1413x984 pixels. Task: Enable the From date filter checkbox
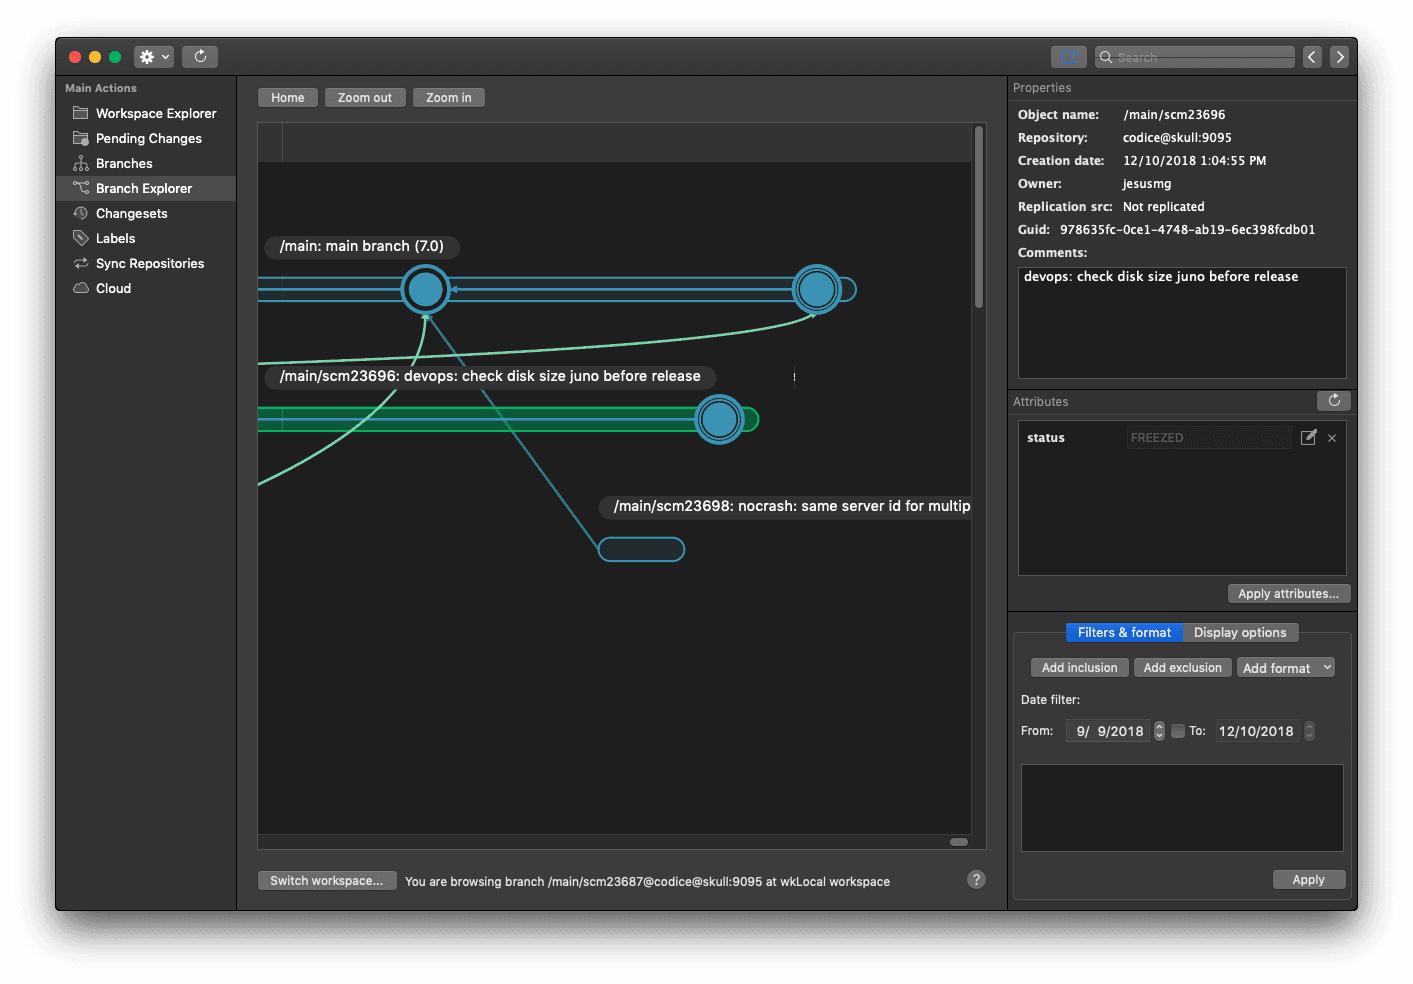pyautogui.click(x=1177, y=731)
